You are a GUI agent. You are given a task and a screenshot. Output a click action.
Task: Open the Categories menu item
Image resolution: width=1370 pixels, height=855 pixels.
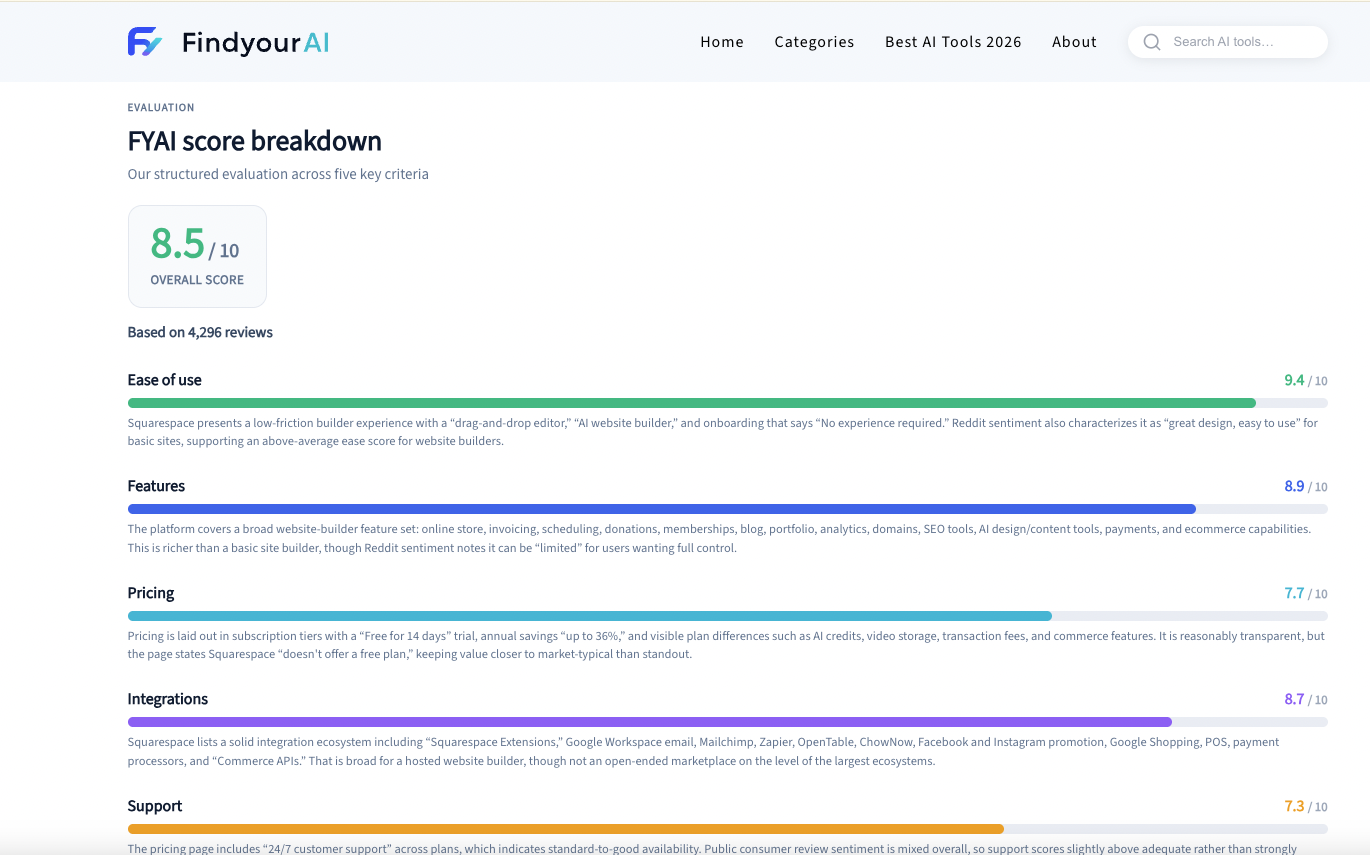814,42
